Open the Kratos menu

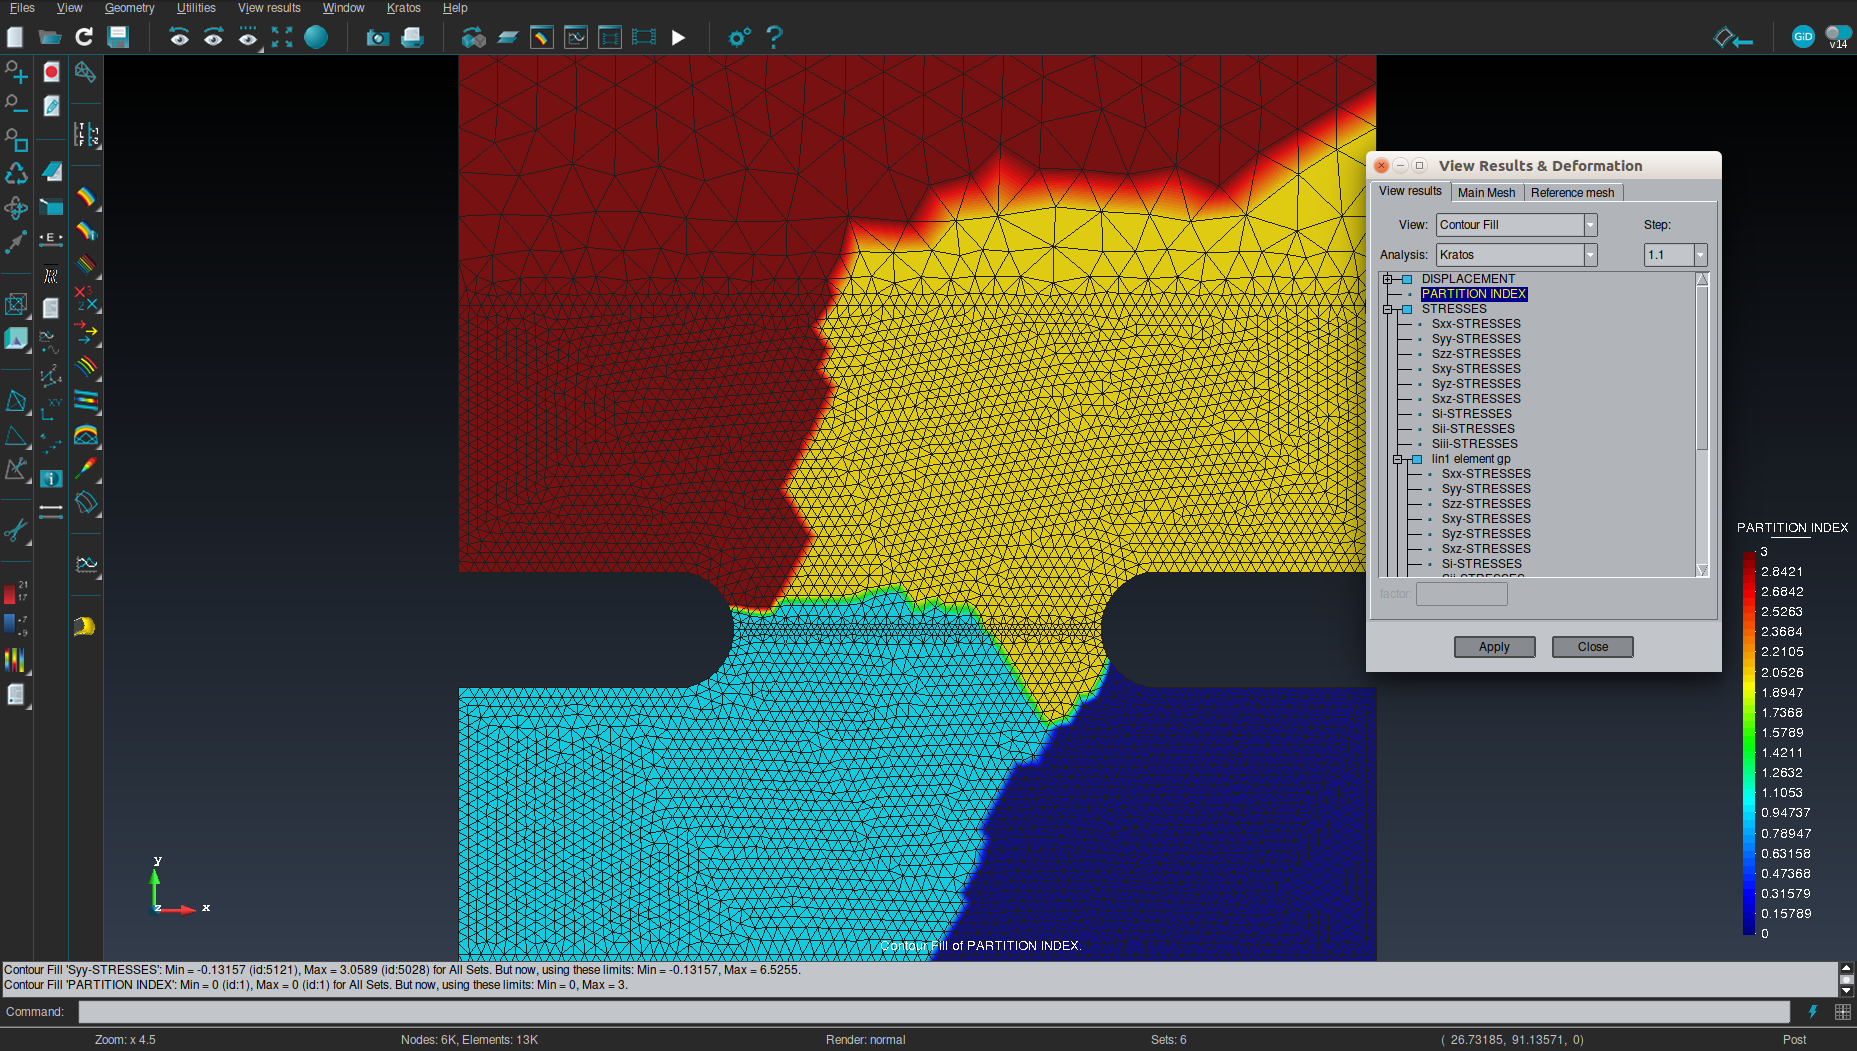pos(404,8)
